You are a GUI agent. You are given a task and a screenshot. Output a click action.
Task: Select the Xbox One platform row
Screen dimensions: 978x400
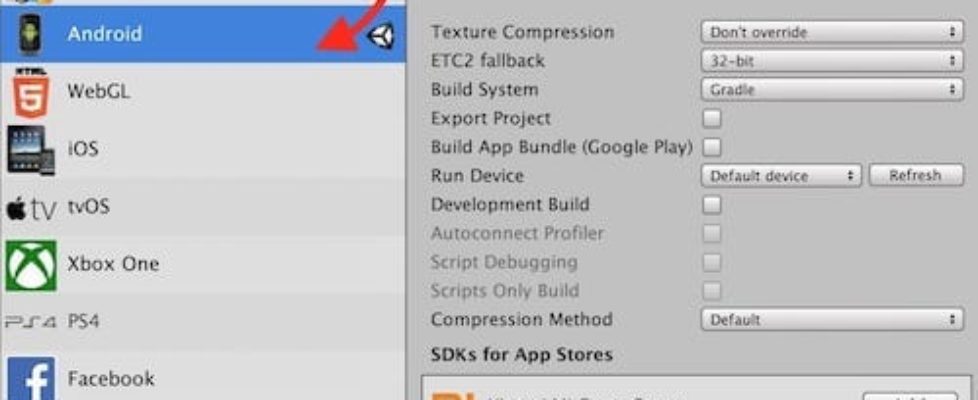click(x=200, y=265)
